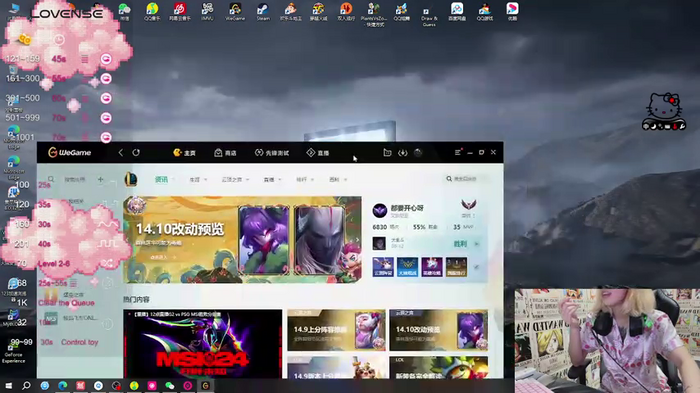The height and width of the screenshot is (393, 700).
Task: Open the 14.9上分阵容 article card
Action: coord(336,330)
